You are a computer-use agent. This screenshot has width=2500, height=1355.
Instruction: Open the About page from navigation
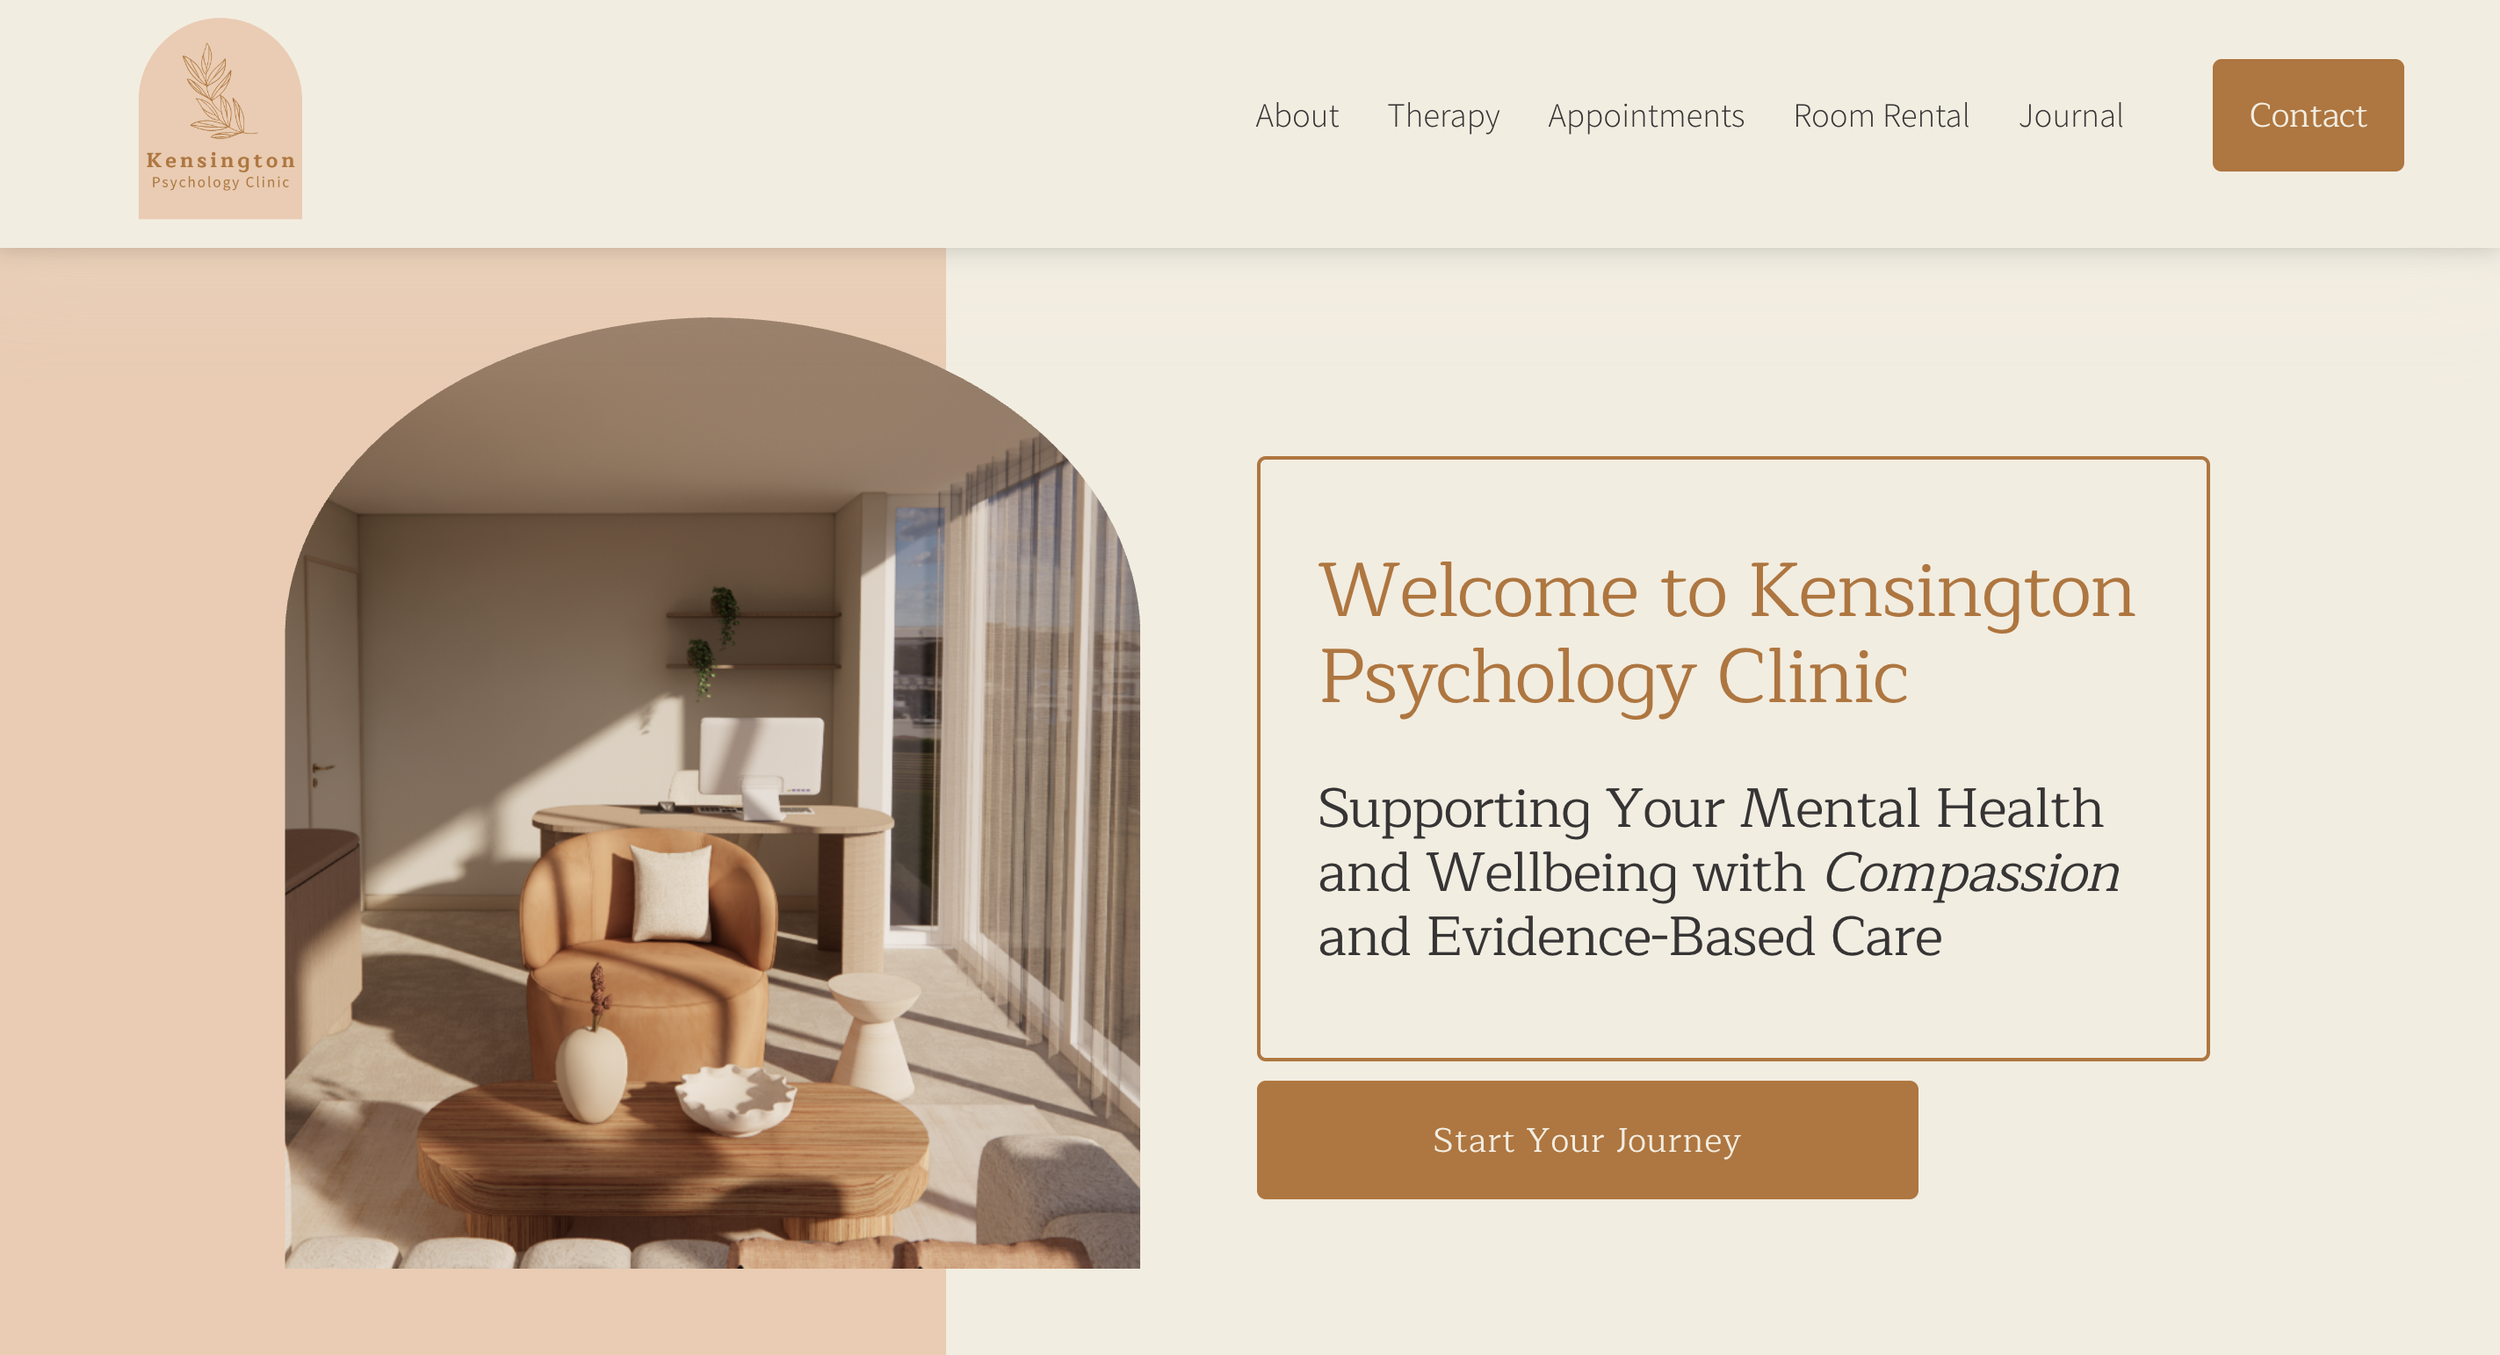(1296, 115)
